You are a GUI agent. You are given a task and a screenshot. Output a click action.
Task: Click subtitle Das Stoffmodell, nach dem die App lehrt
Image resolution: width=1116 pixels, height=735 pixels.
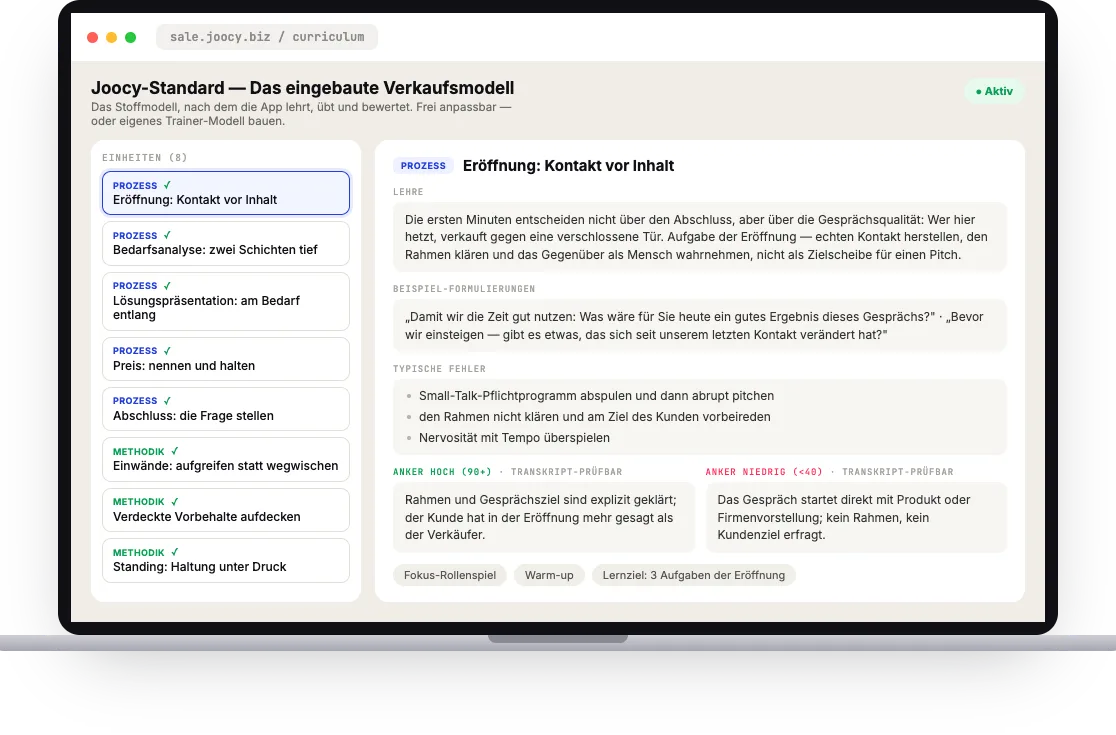(301, 114)
